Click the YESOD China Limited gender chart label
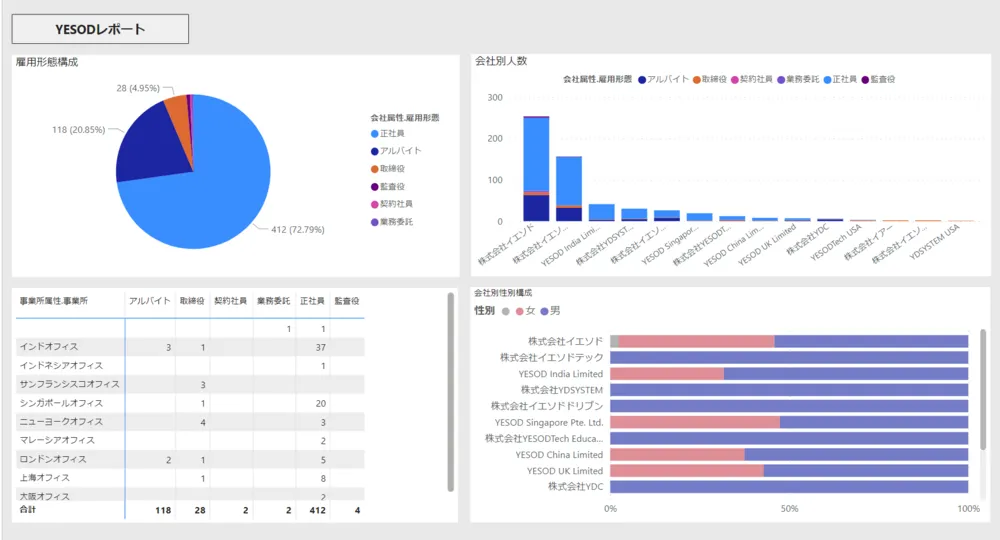 pyautogui.click(x=559, y=455)
